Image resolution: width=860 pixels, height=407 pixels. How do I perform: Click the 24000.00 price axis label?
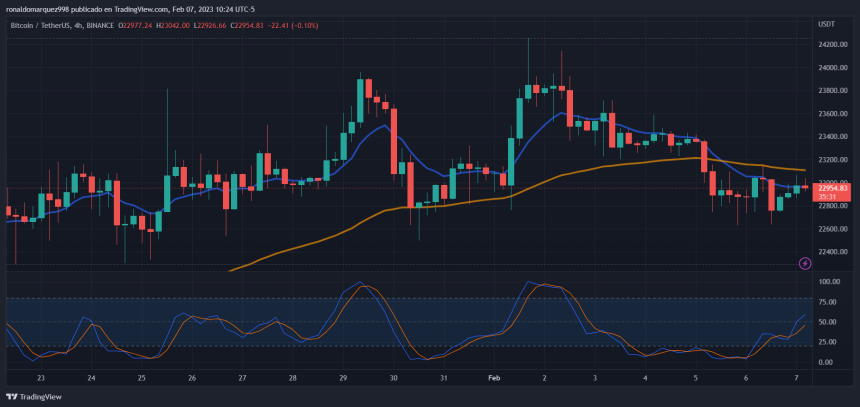(x=832, y=68)
